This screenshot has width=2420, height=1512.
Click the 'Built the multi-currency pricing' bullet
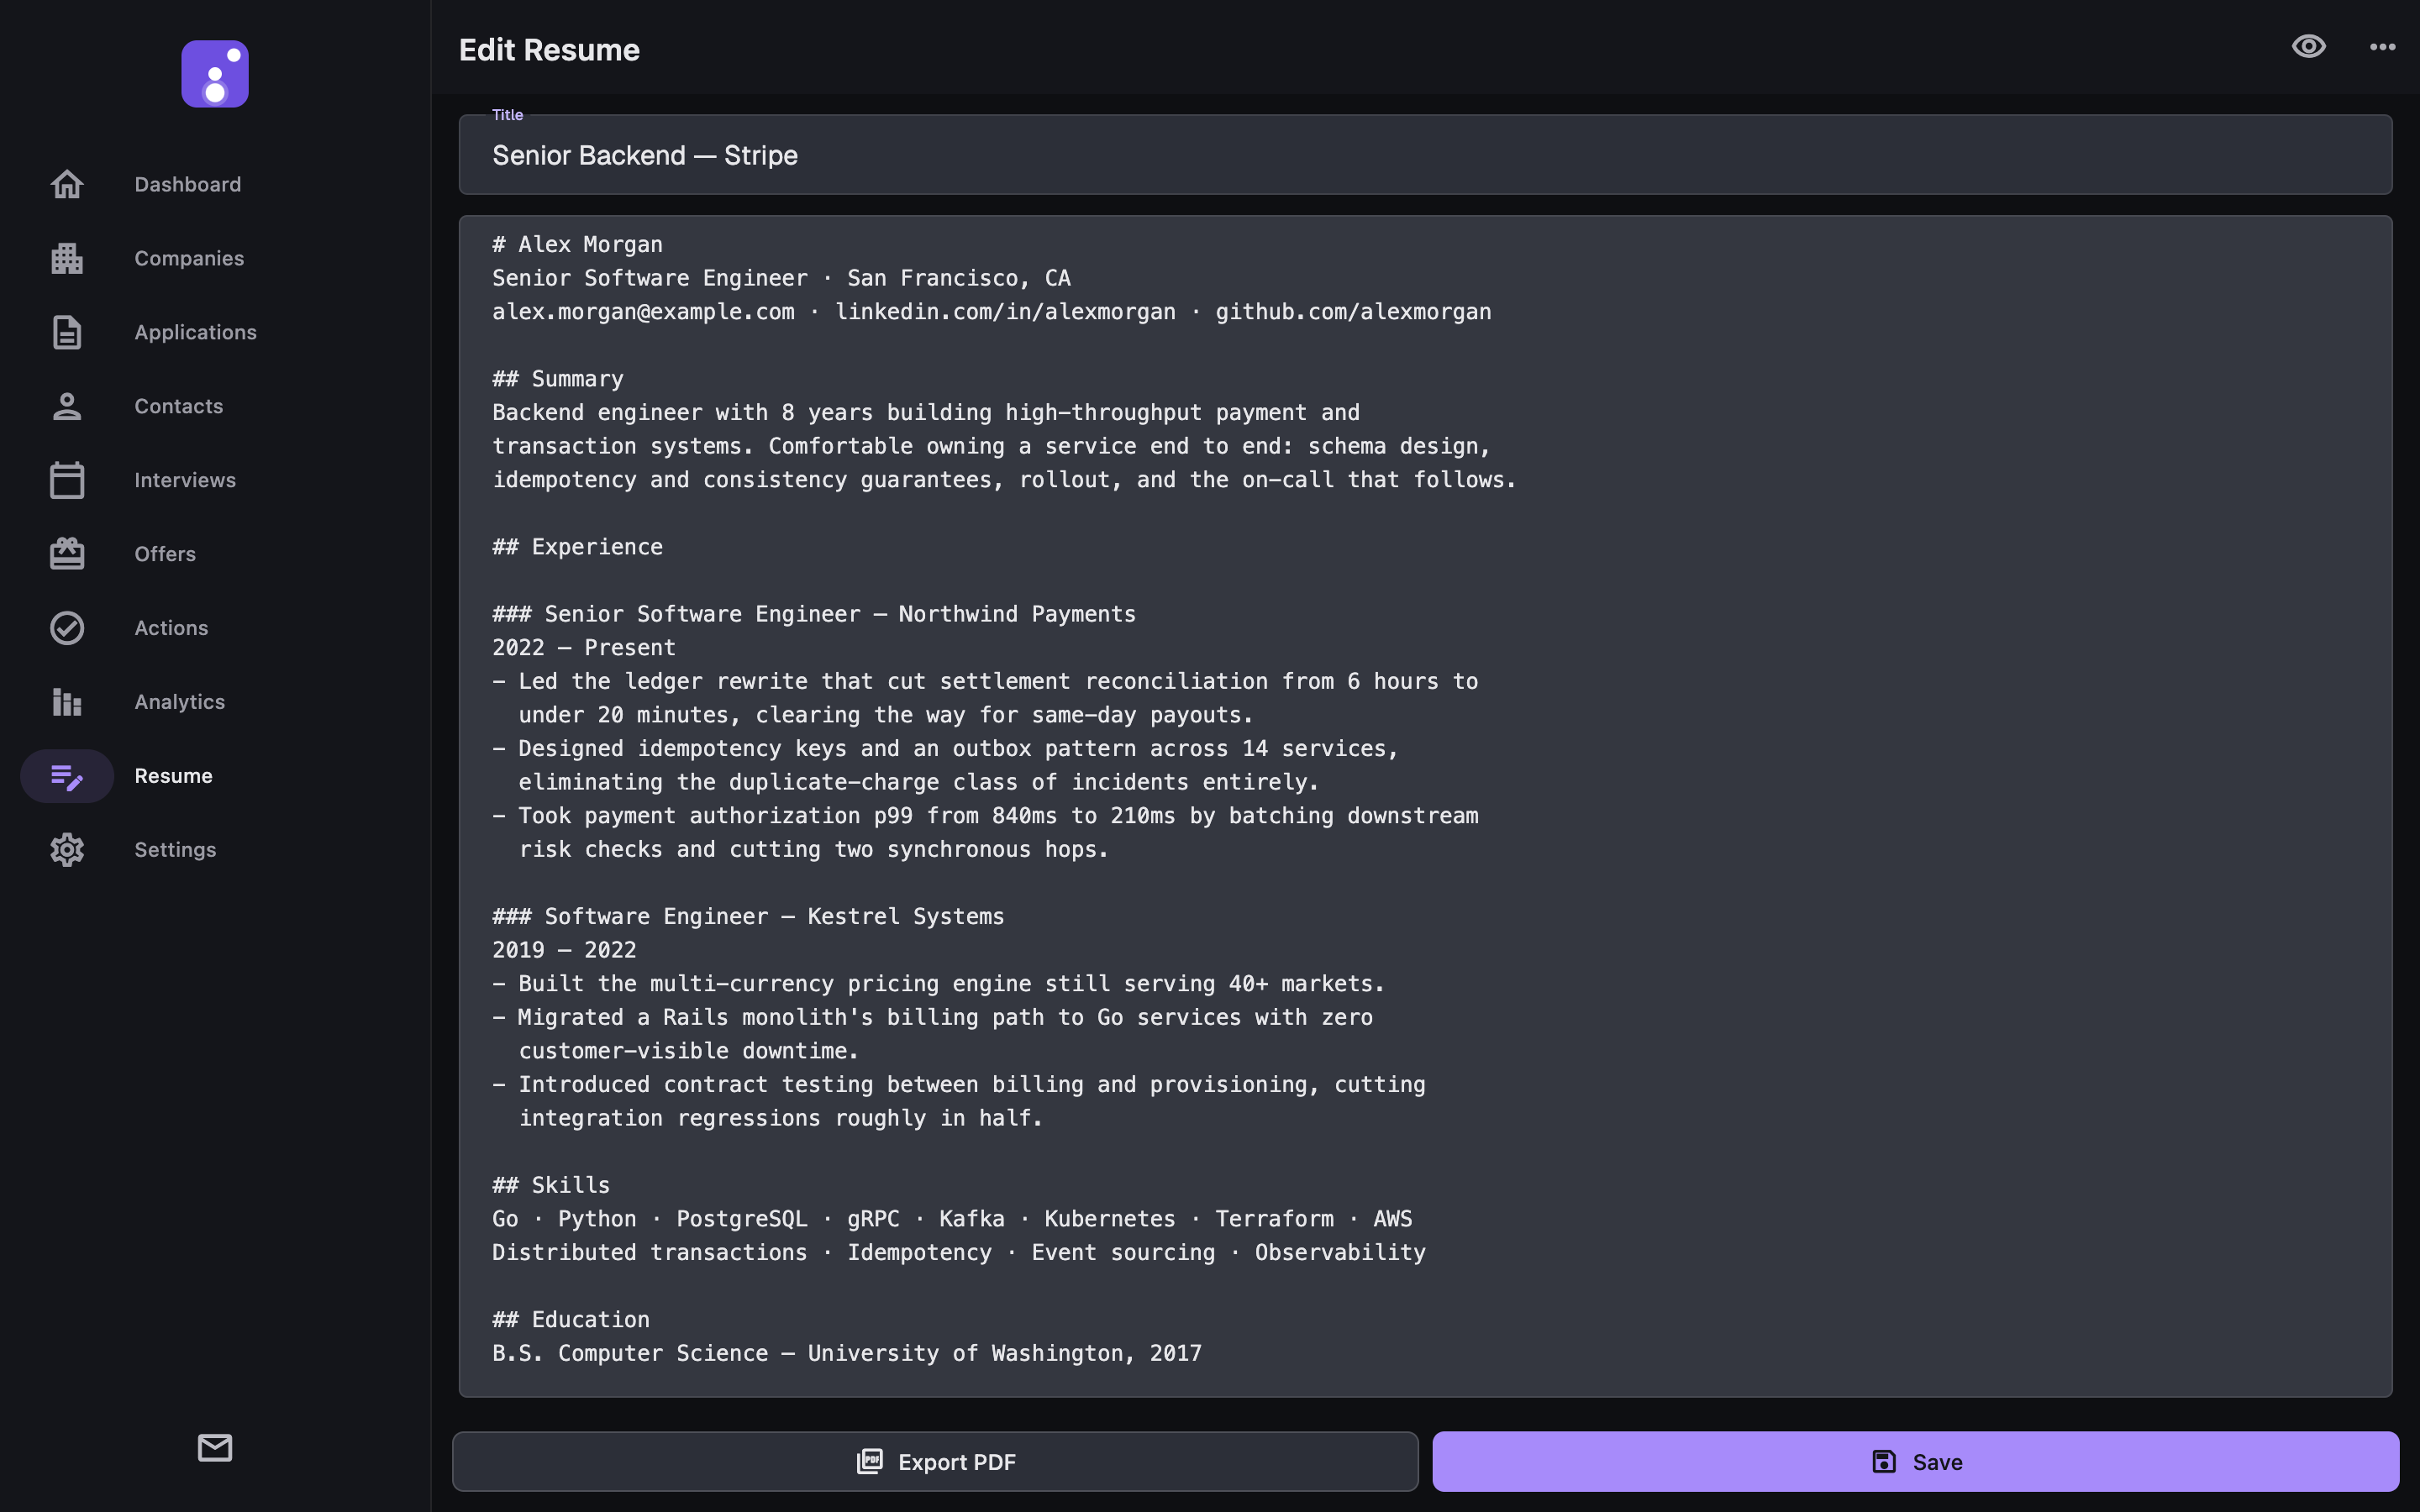938,984
